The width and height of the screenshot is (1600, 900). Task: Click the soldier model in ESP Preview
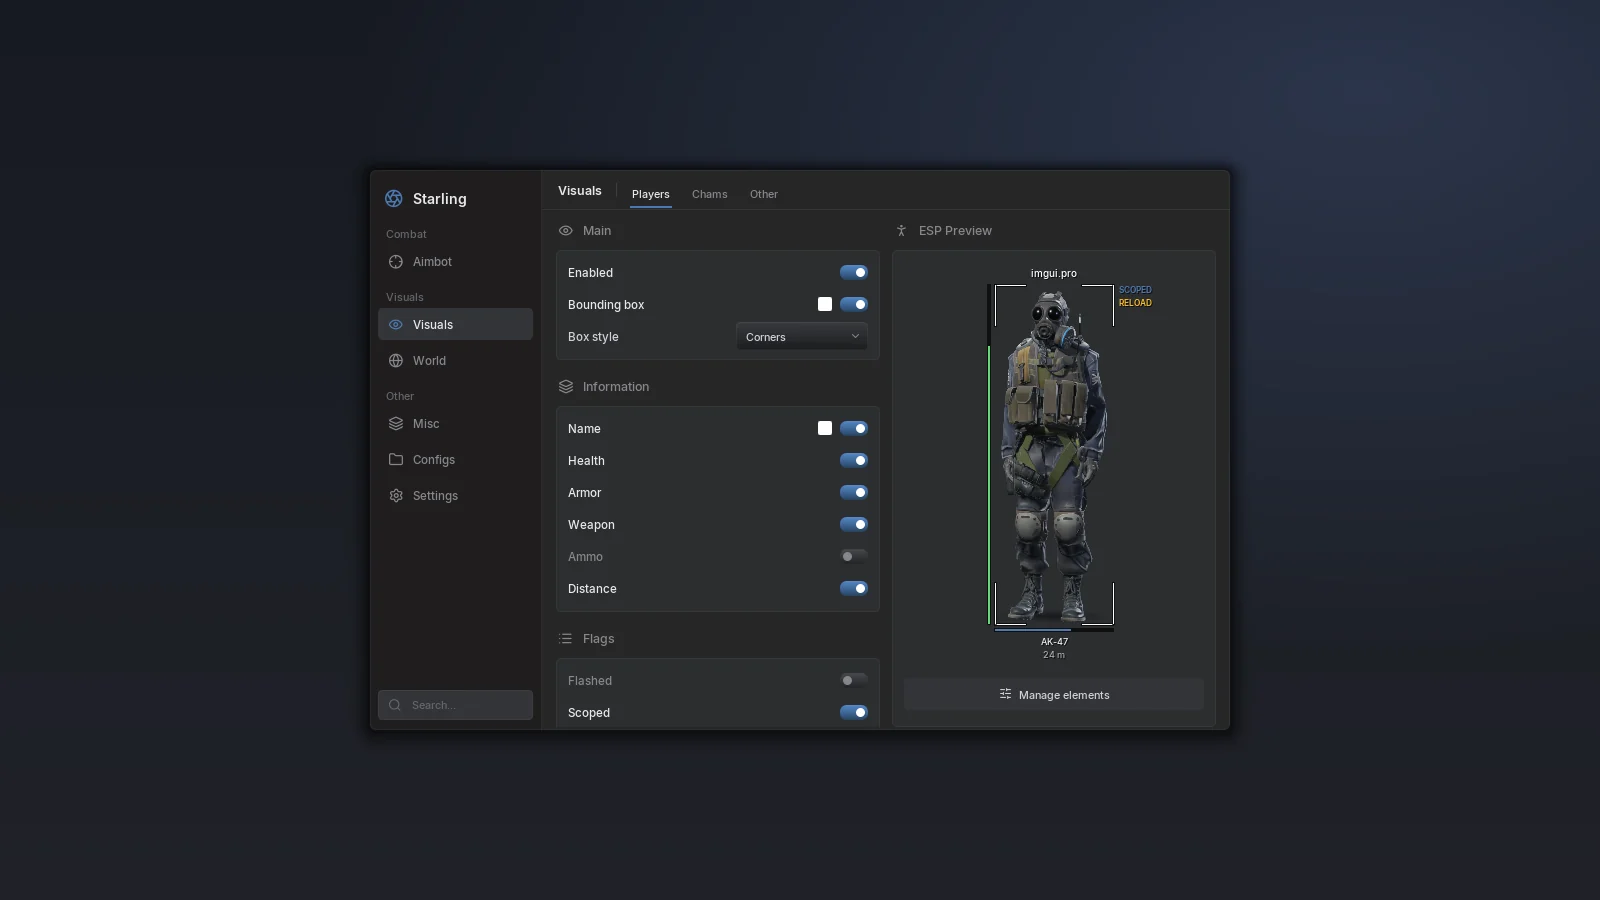[1054, 455]
